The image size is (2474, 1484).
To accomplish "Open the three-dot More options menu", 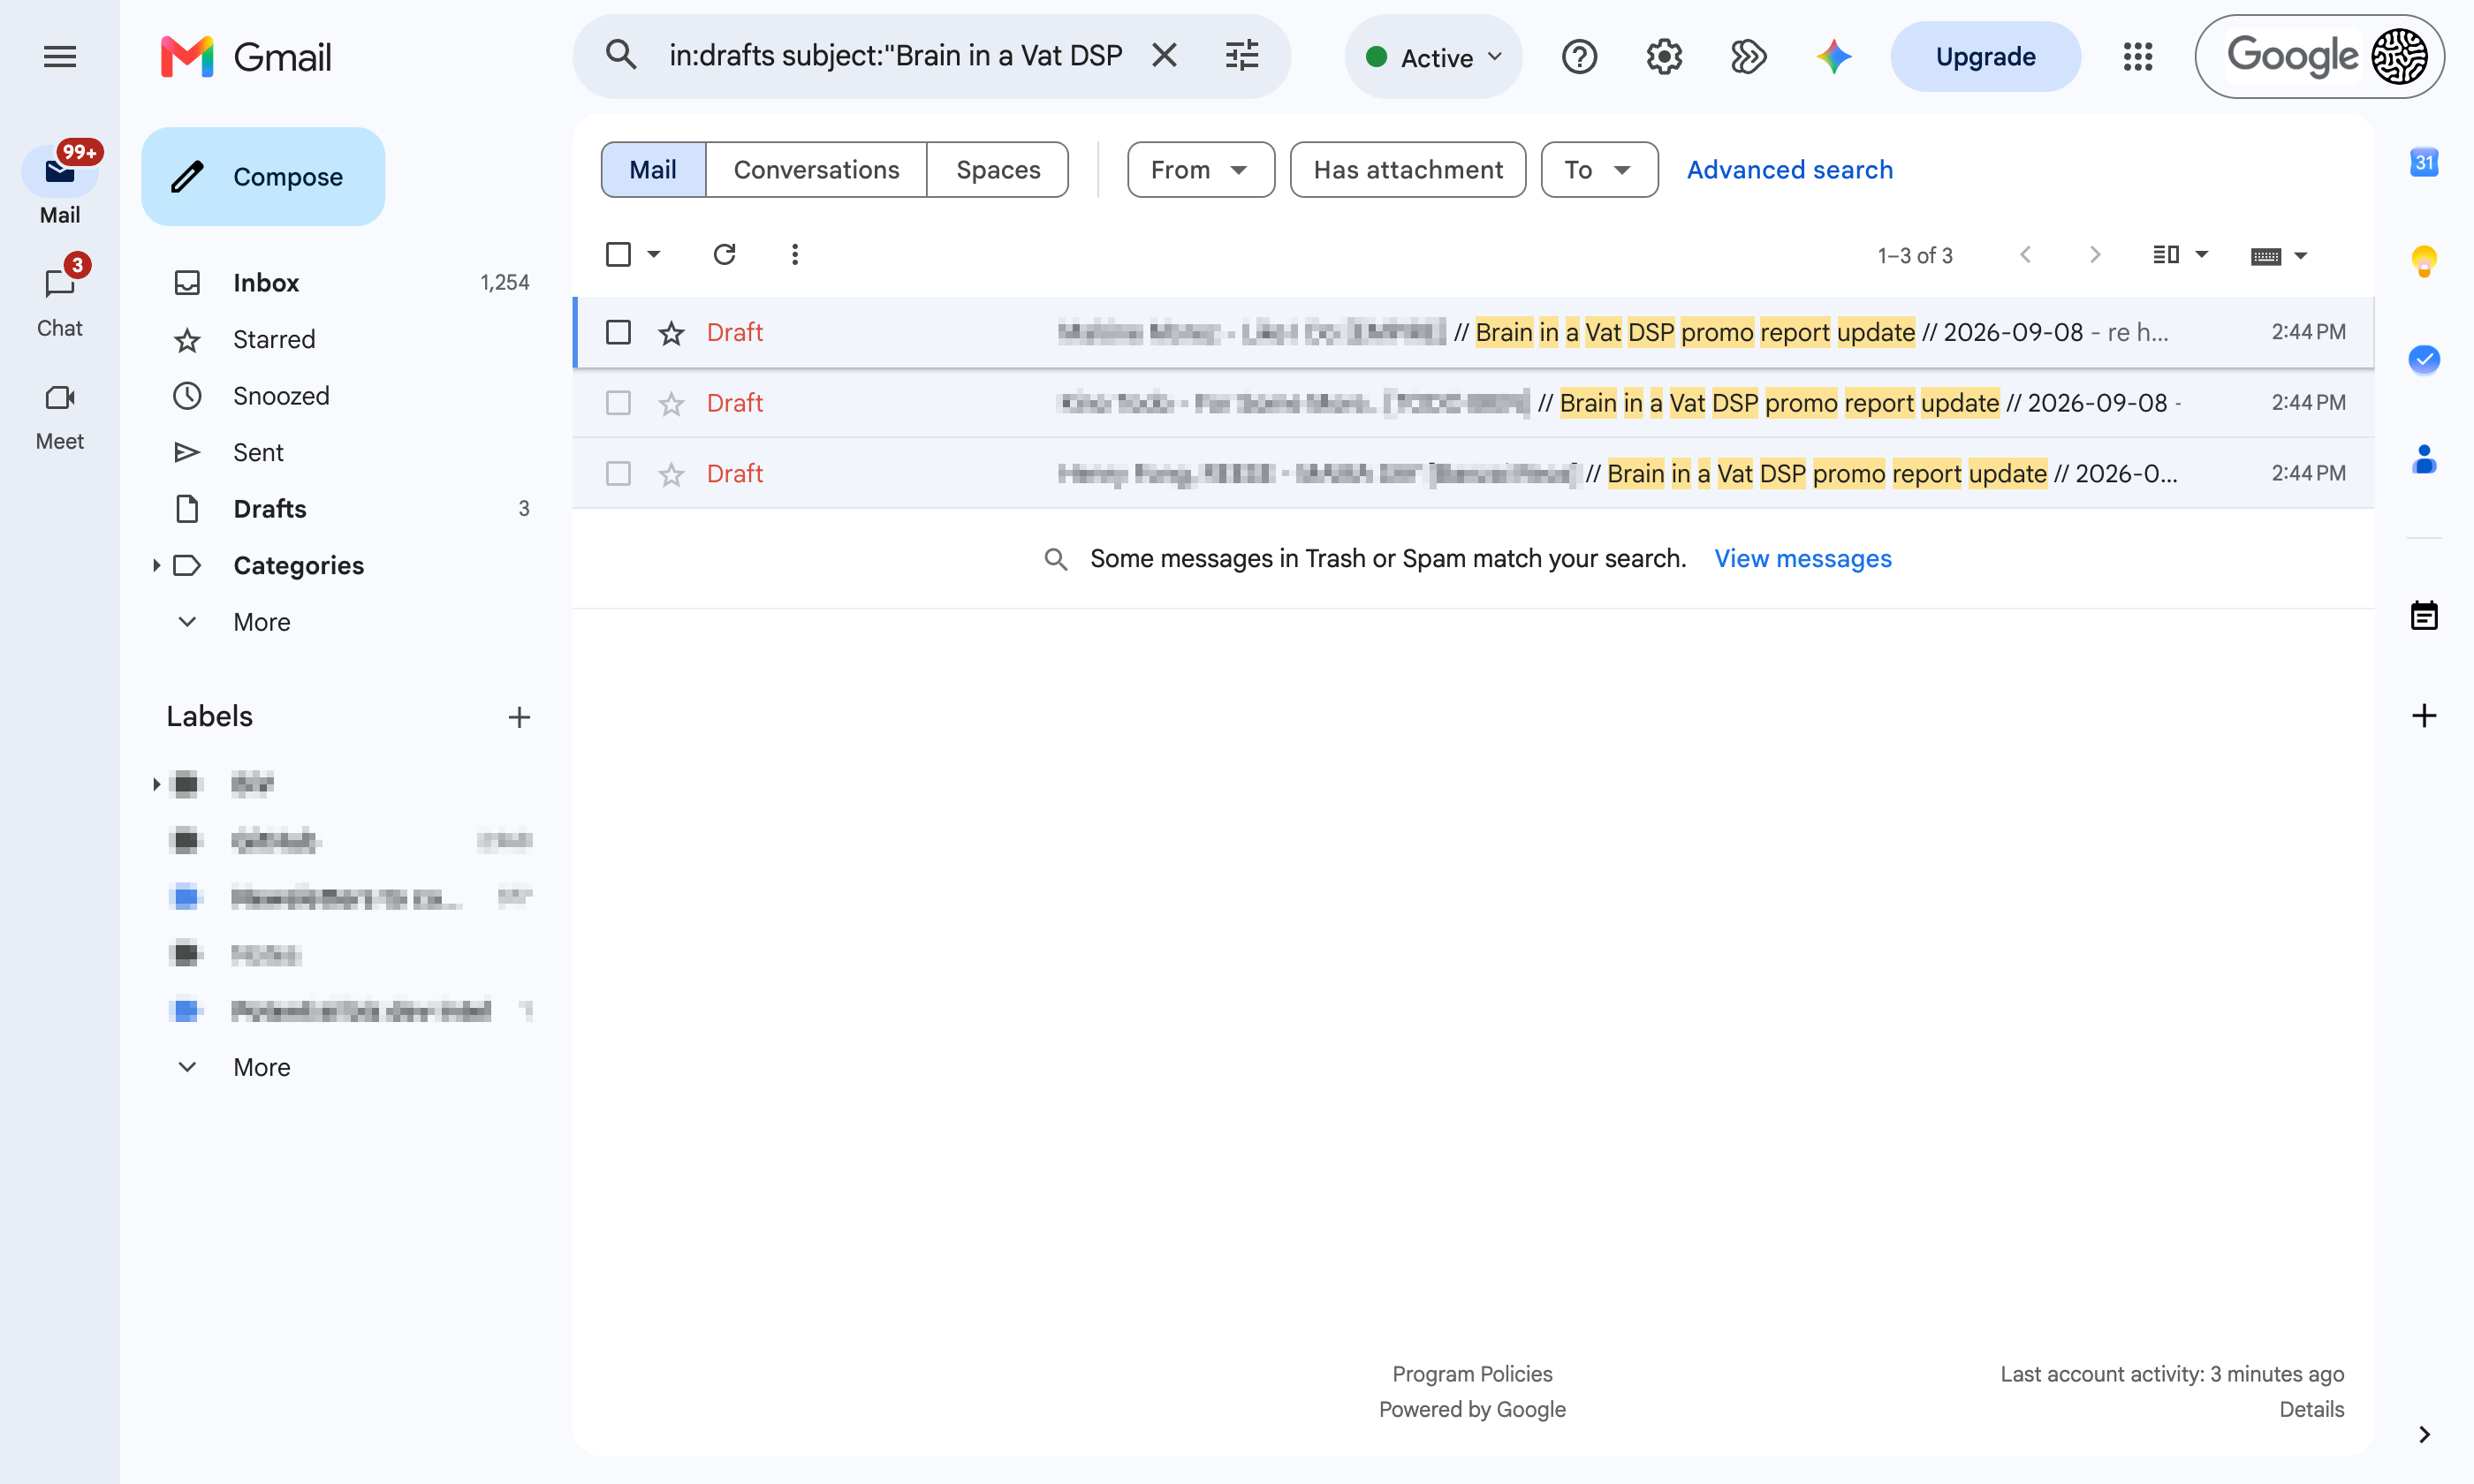I will click(x=795, y=255).
